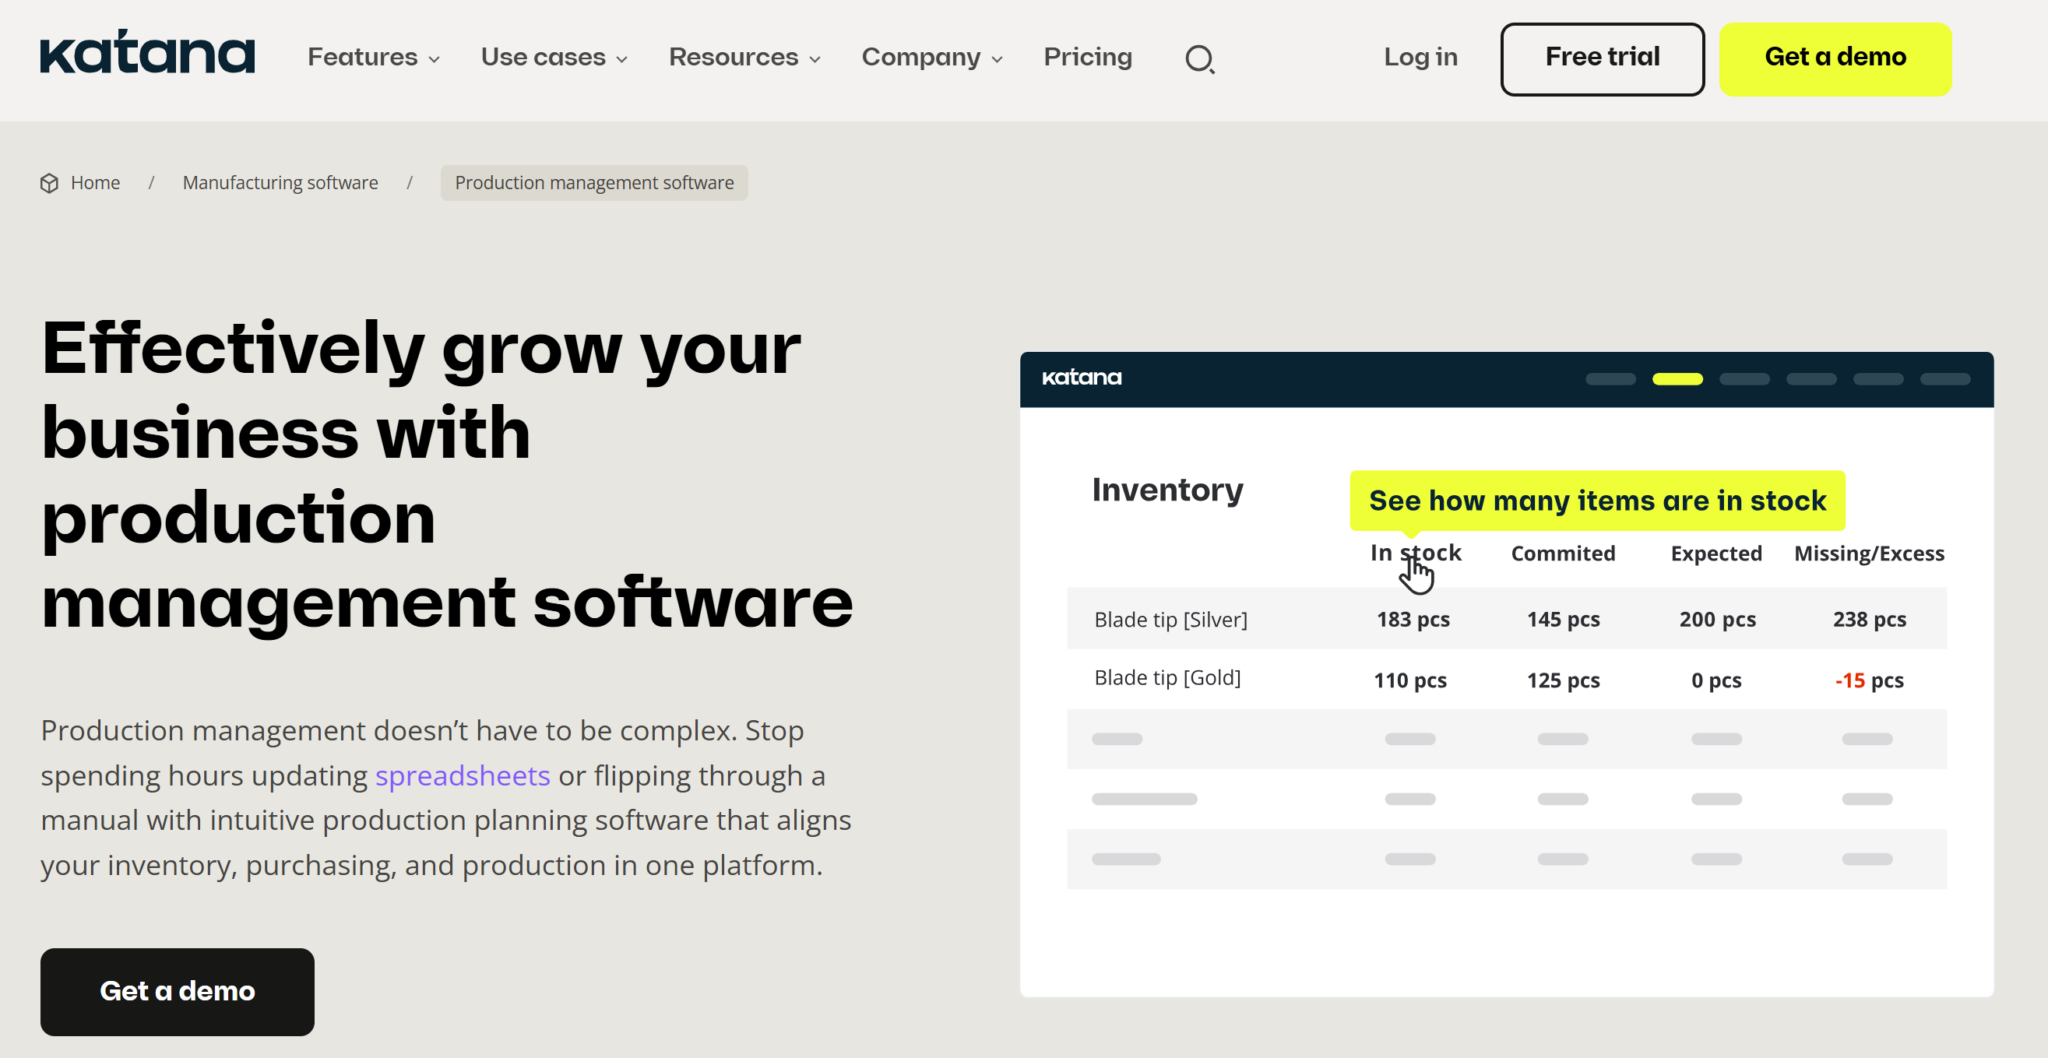Start a Free trial from the header
This screenshot has width=2048, height=1058.
point(1602,59)
